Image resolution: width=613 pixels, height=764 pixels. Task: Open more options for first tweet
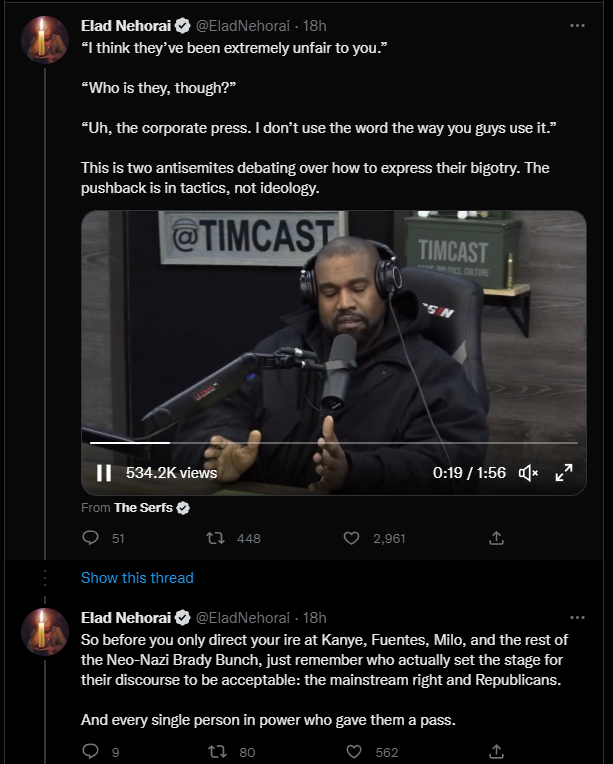576,24
